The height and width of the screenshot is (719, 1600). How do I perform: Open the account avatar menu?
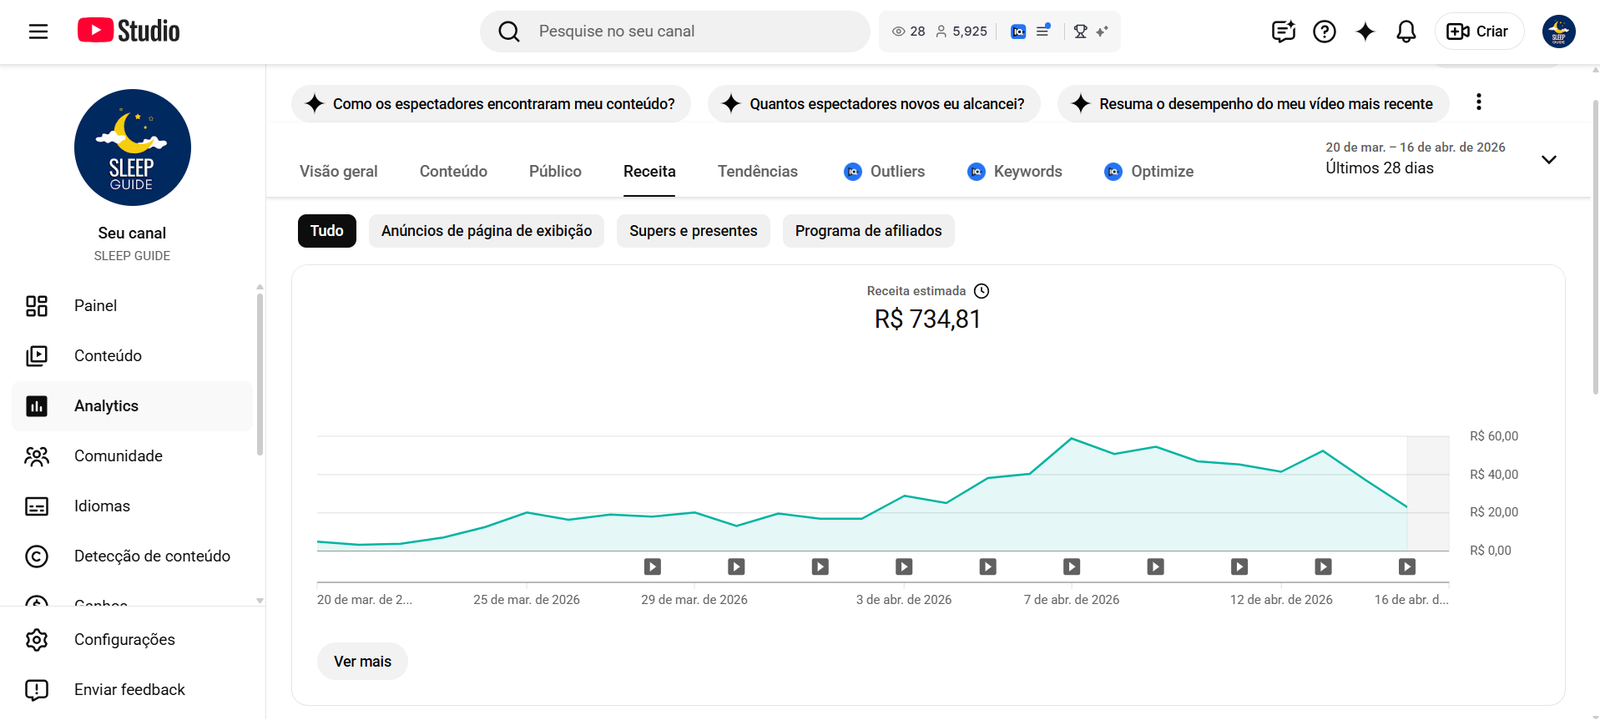tap(1558, 31)
